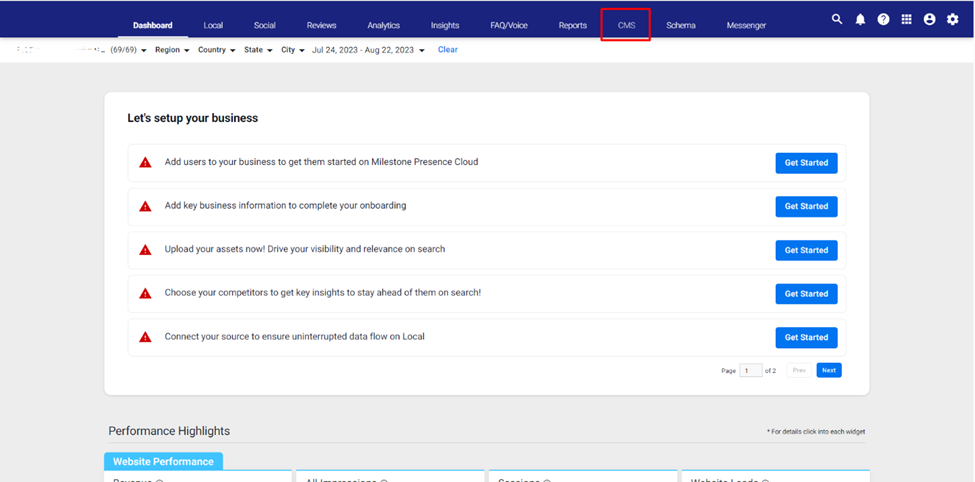Click text "Add users to your business"
Viewport: 975px width, 482px height.
tap(220, 162)
